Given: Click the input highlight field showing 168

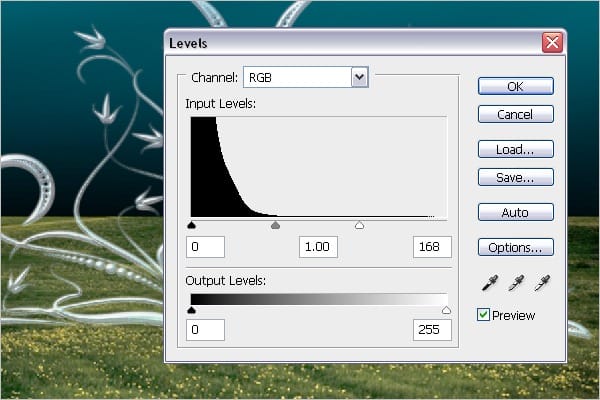Looking at the screenshot, I should [x=432, y=247].
